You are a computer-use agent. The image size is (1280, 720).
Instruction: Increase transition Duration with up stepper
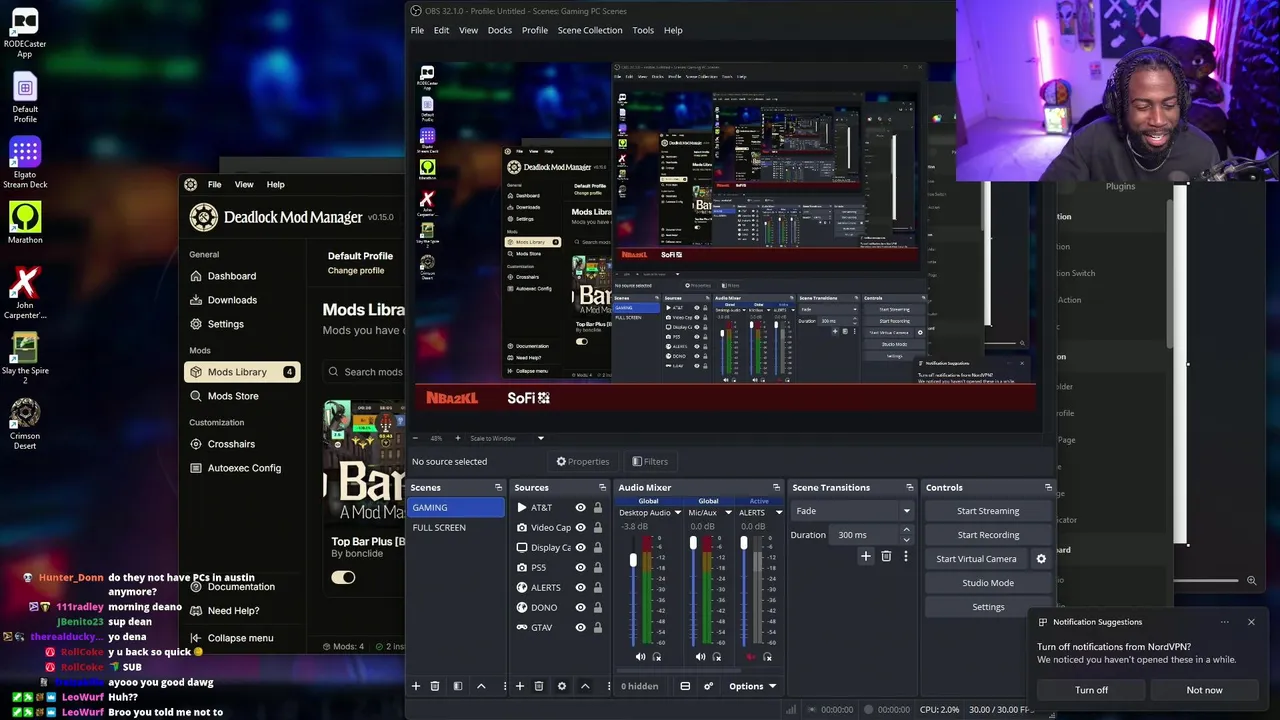click(907, 530)
